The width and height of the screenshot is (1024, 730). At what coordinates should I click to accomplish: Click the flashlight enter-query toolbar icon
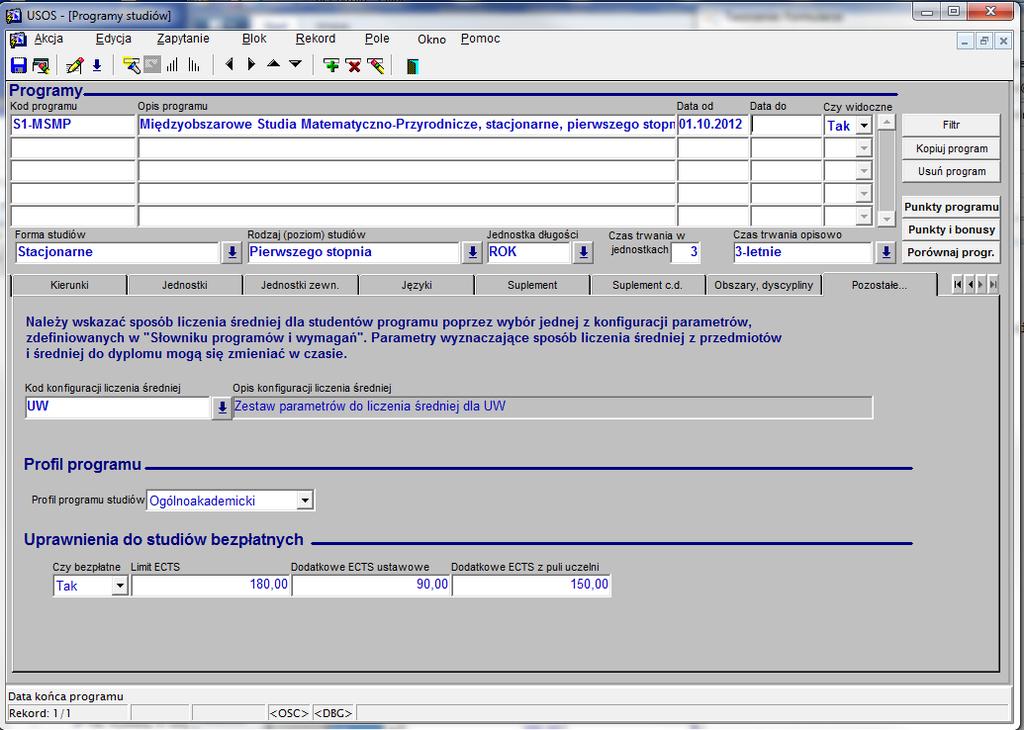(131, 65)
